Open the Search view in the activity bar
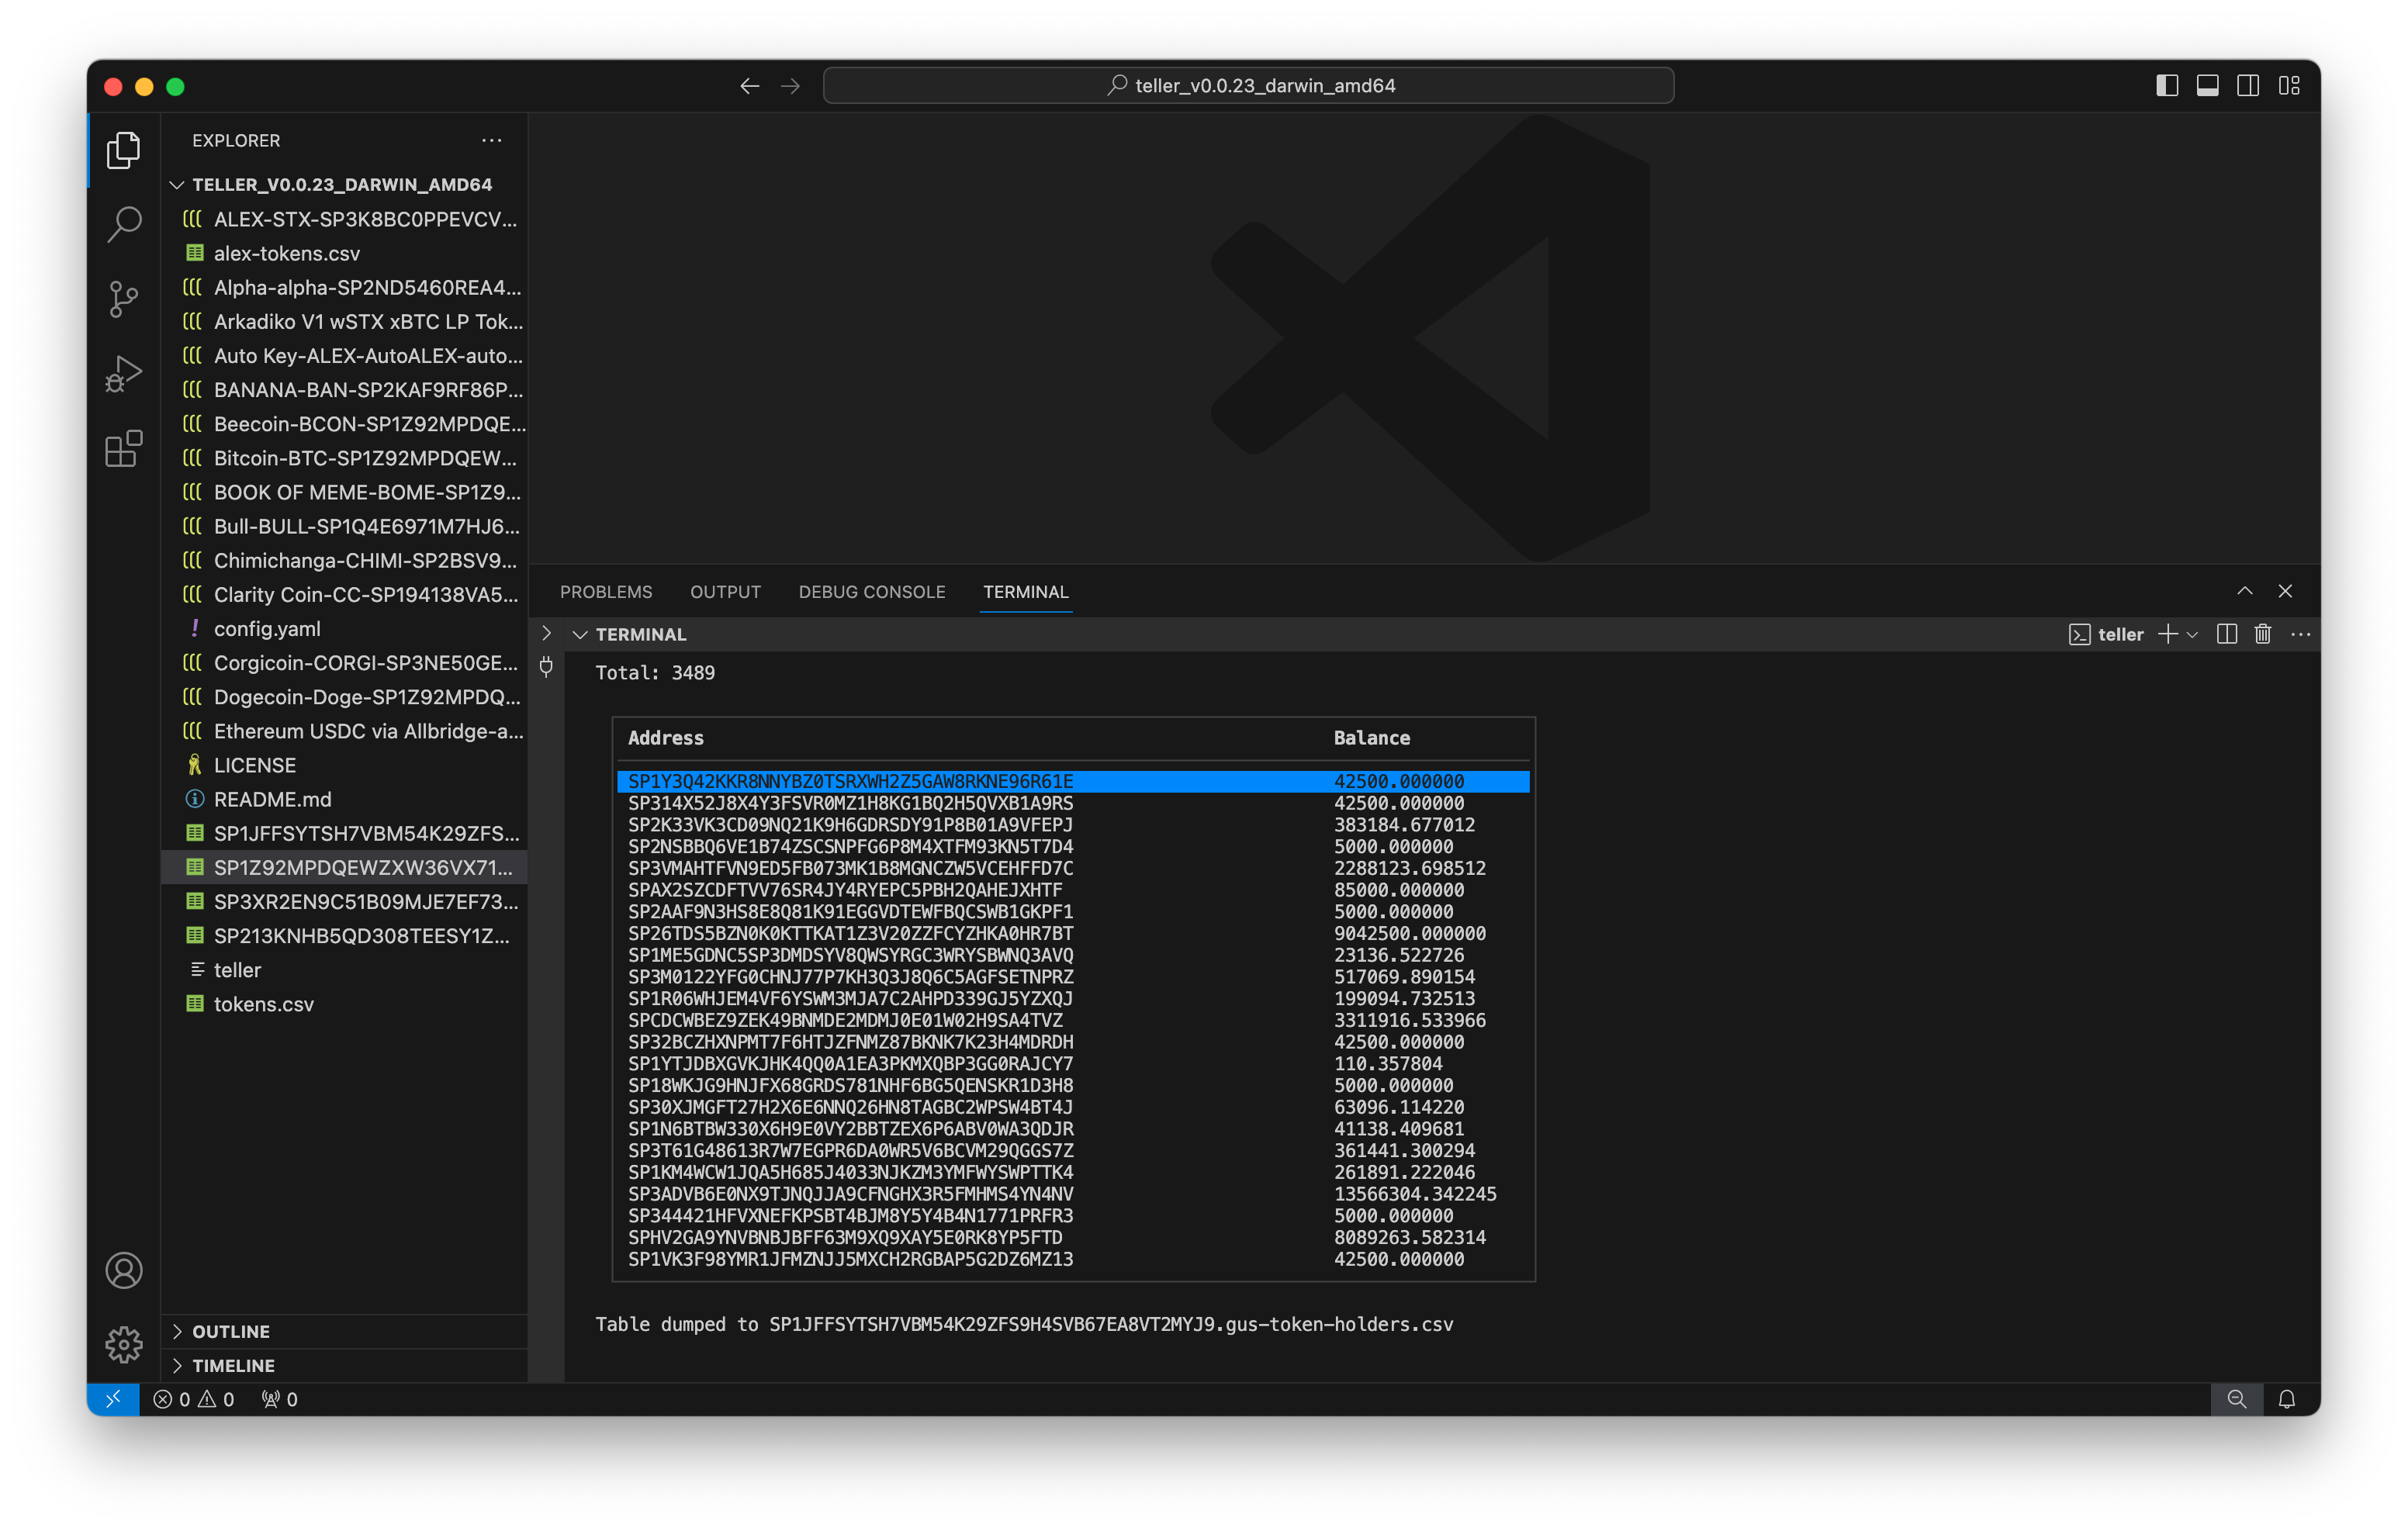 (123, 224)
